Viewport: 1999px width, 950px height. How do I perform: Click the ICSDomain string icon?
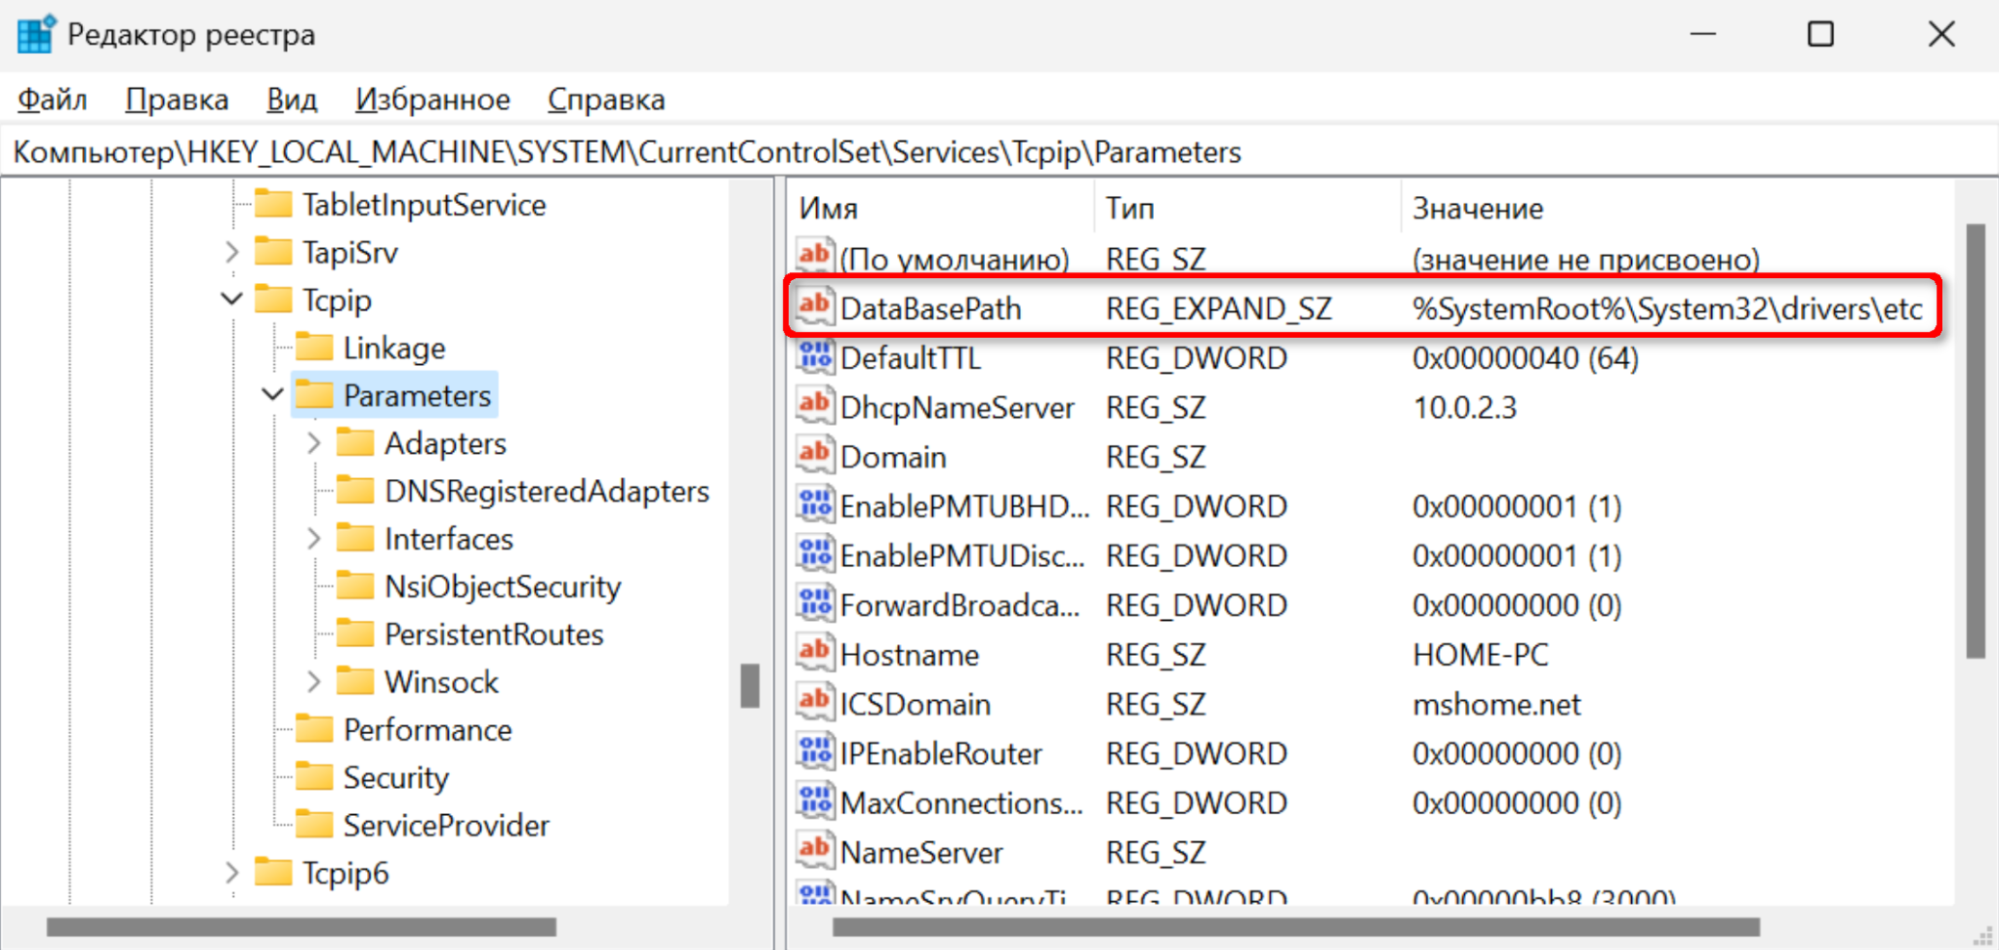(x=815, y=702)
